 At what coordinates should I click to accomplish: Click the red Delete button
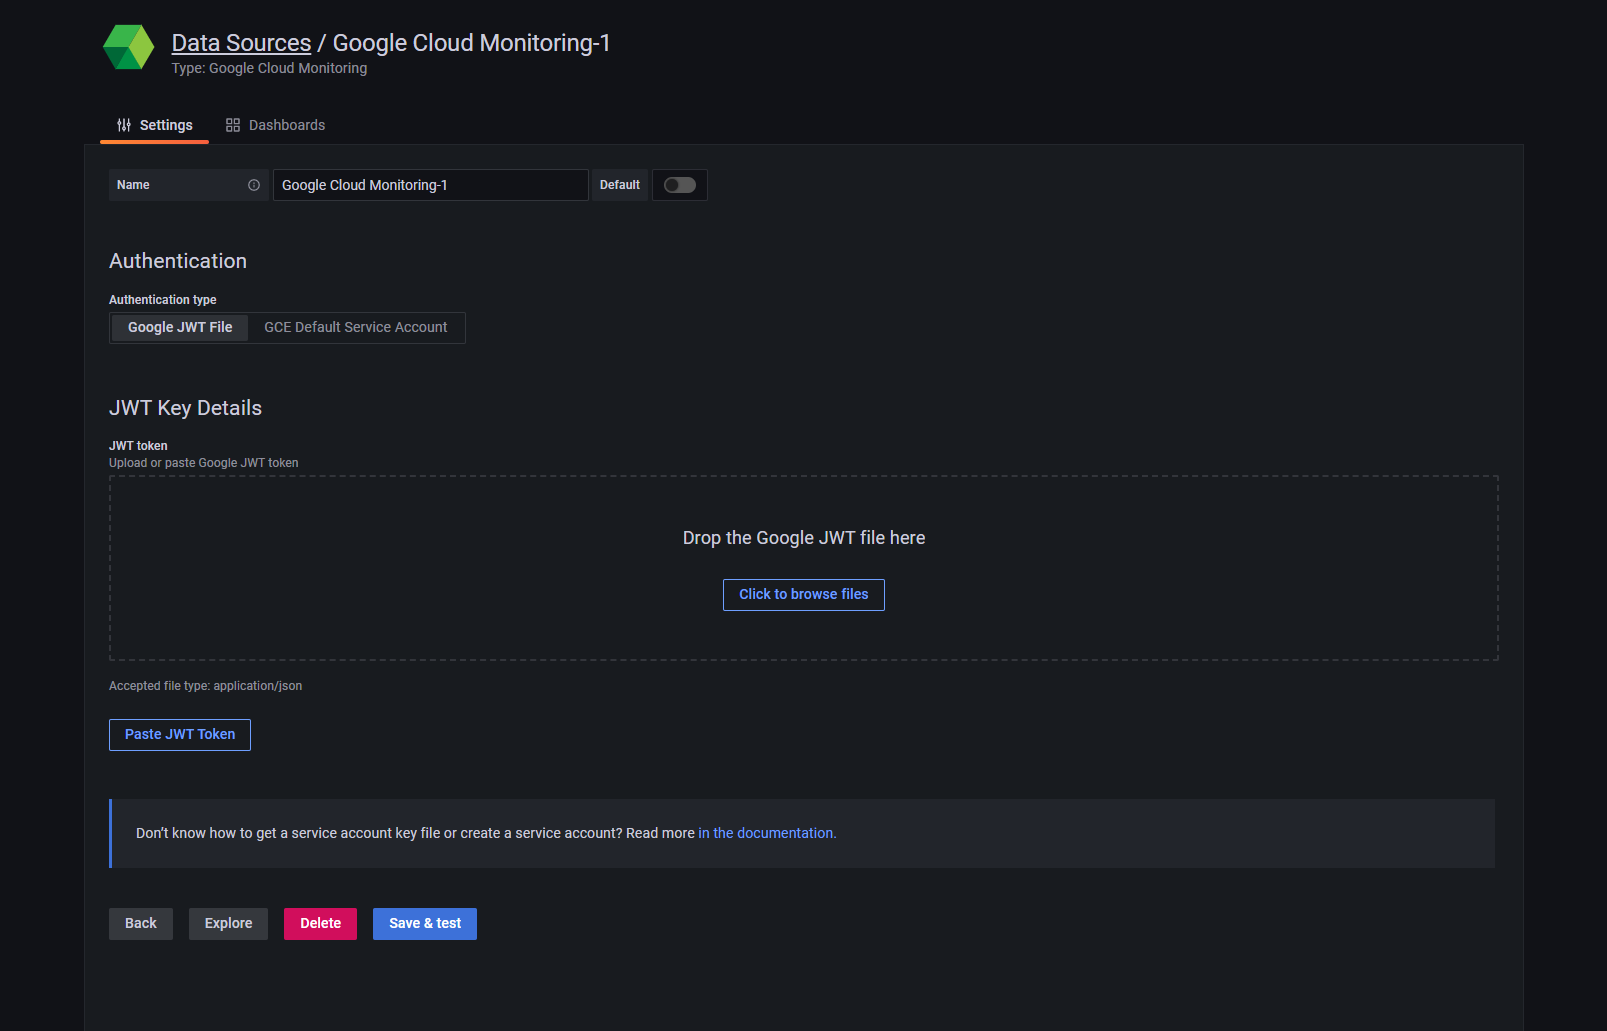pyautogui.click(x=321, y=924)
